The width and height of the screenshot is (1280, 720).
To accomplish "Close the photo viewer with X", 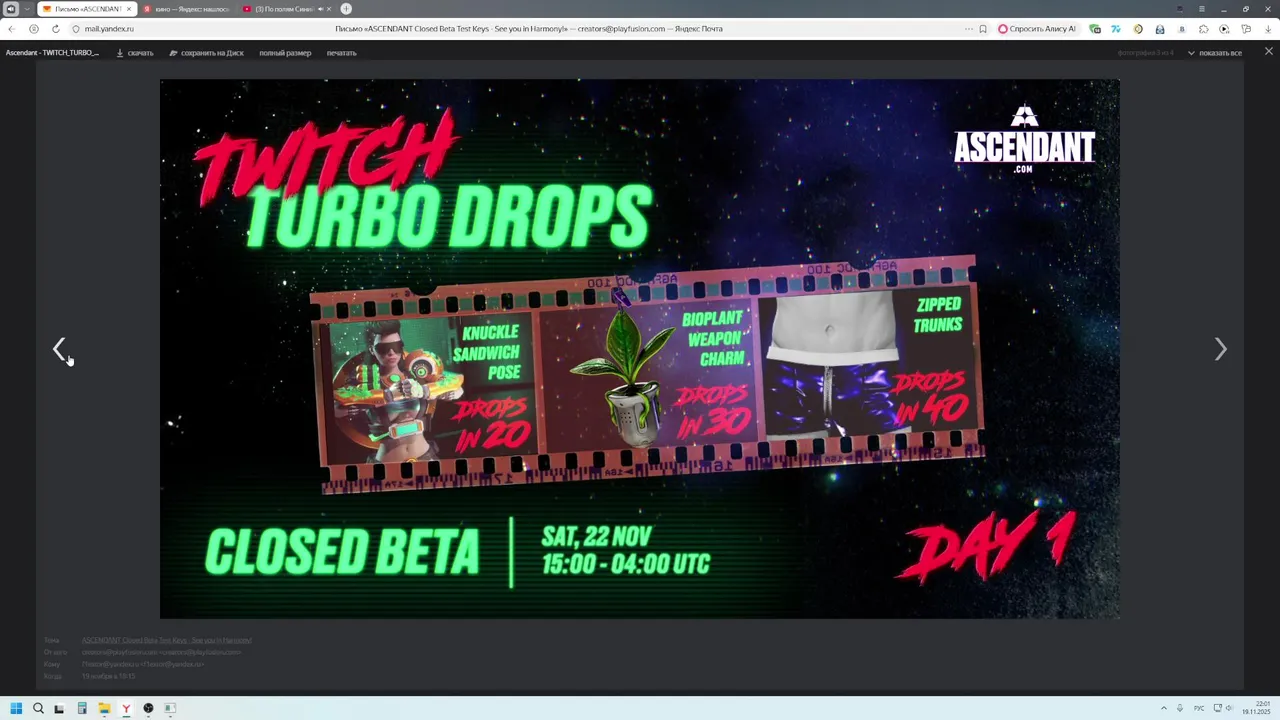I will [x=1269, y=51].
